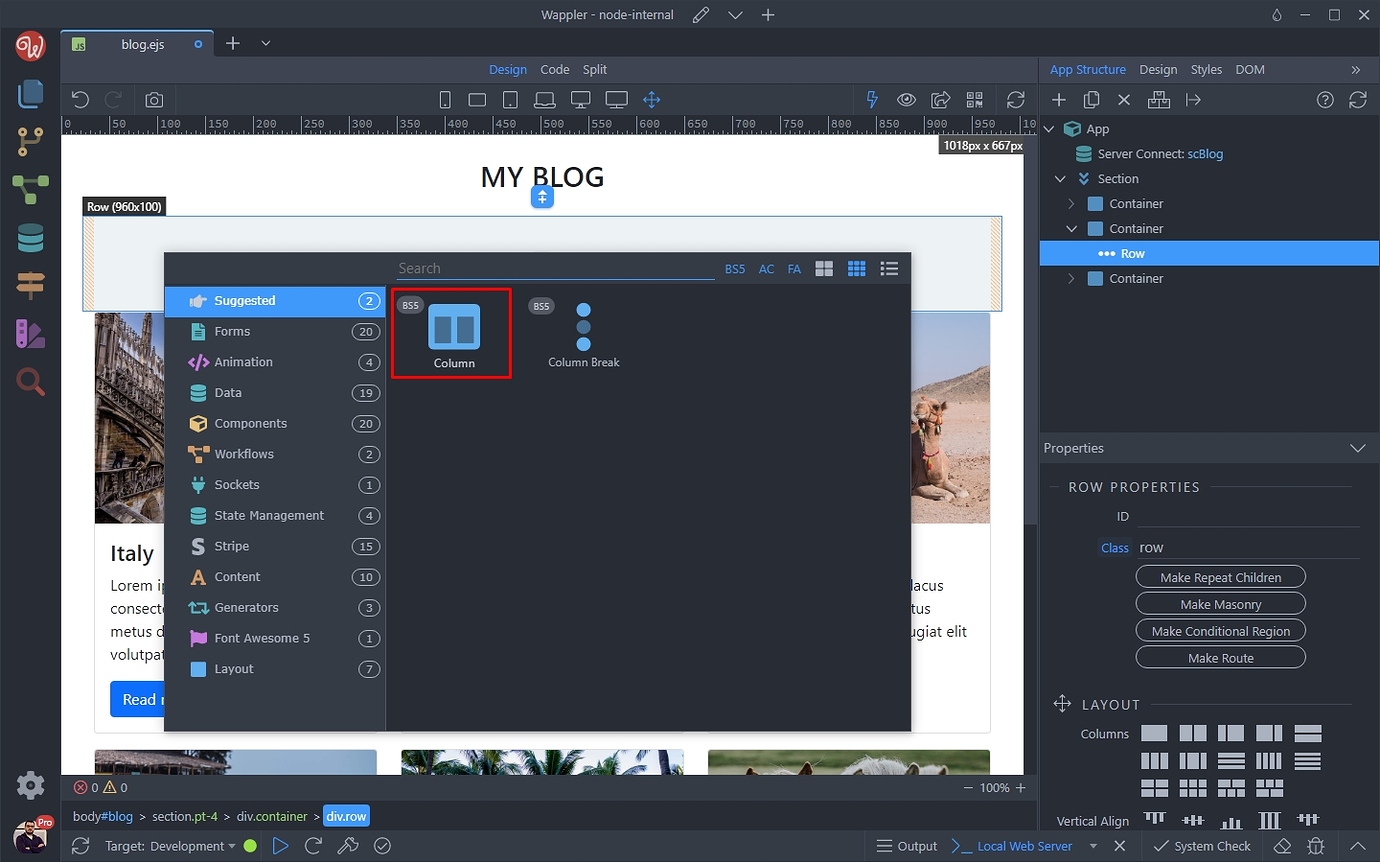Image resolution: width=1380 pixels, height=862 pixels.
Task: Open the Git manager sidebar icon
Action: [29, 141]
